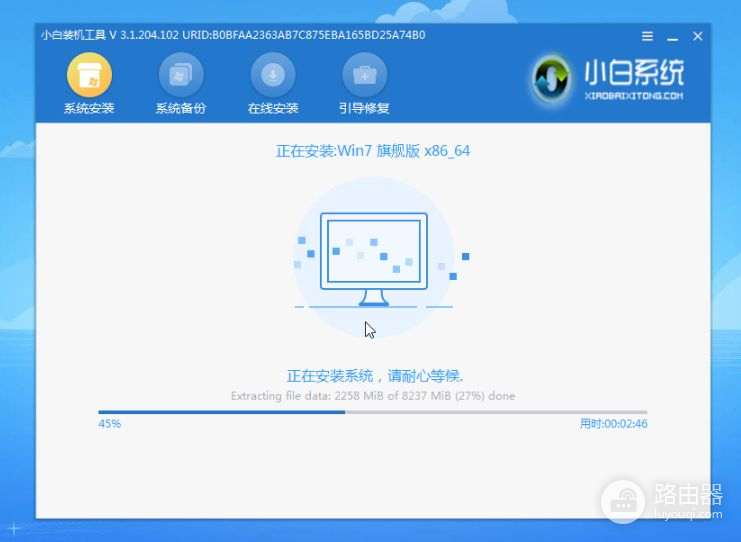Click the 小白系统 logo icon

(x=551, y=80)
